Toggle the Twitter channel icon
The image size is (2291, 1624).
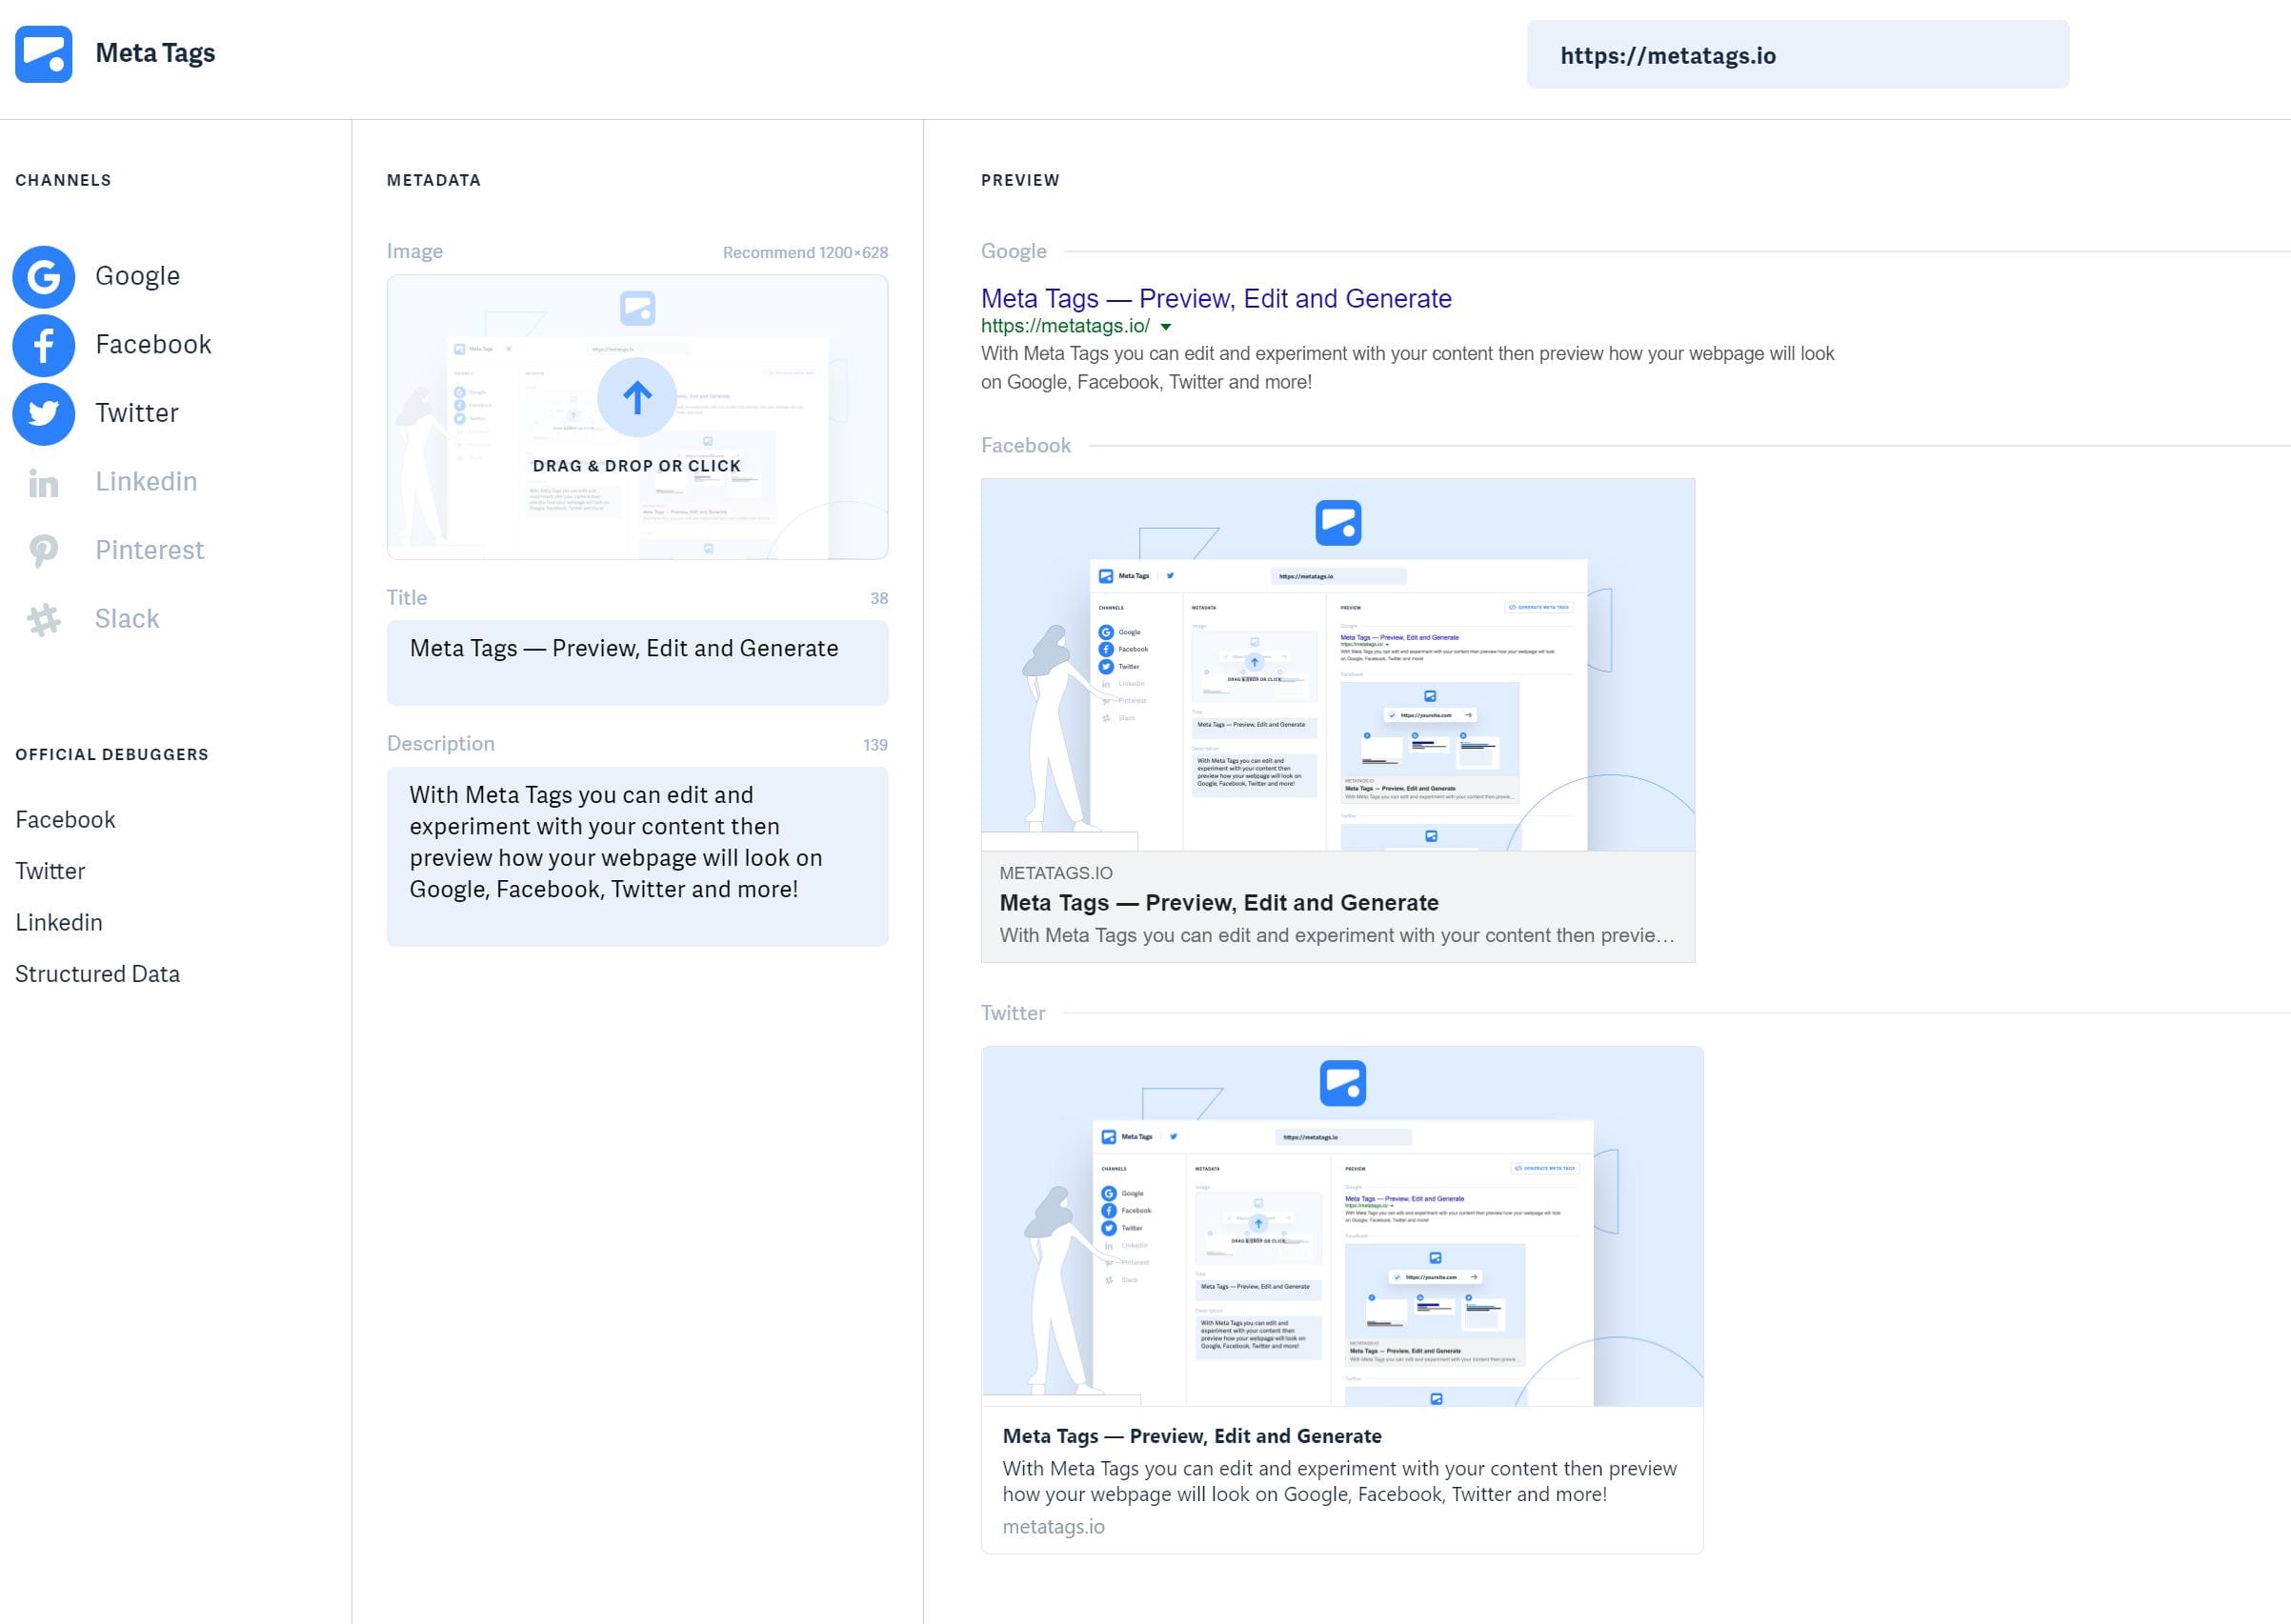pos(44,414)
